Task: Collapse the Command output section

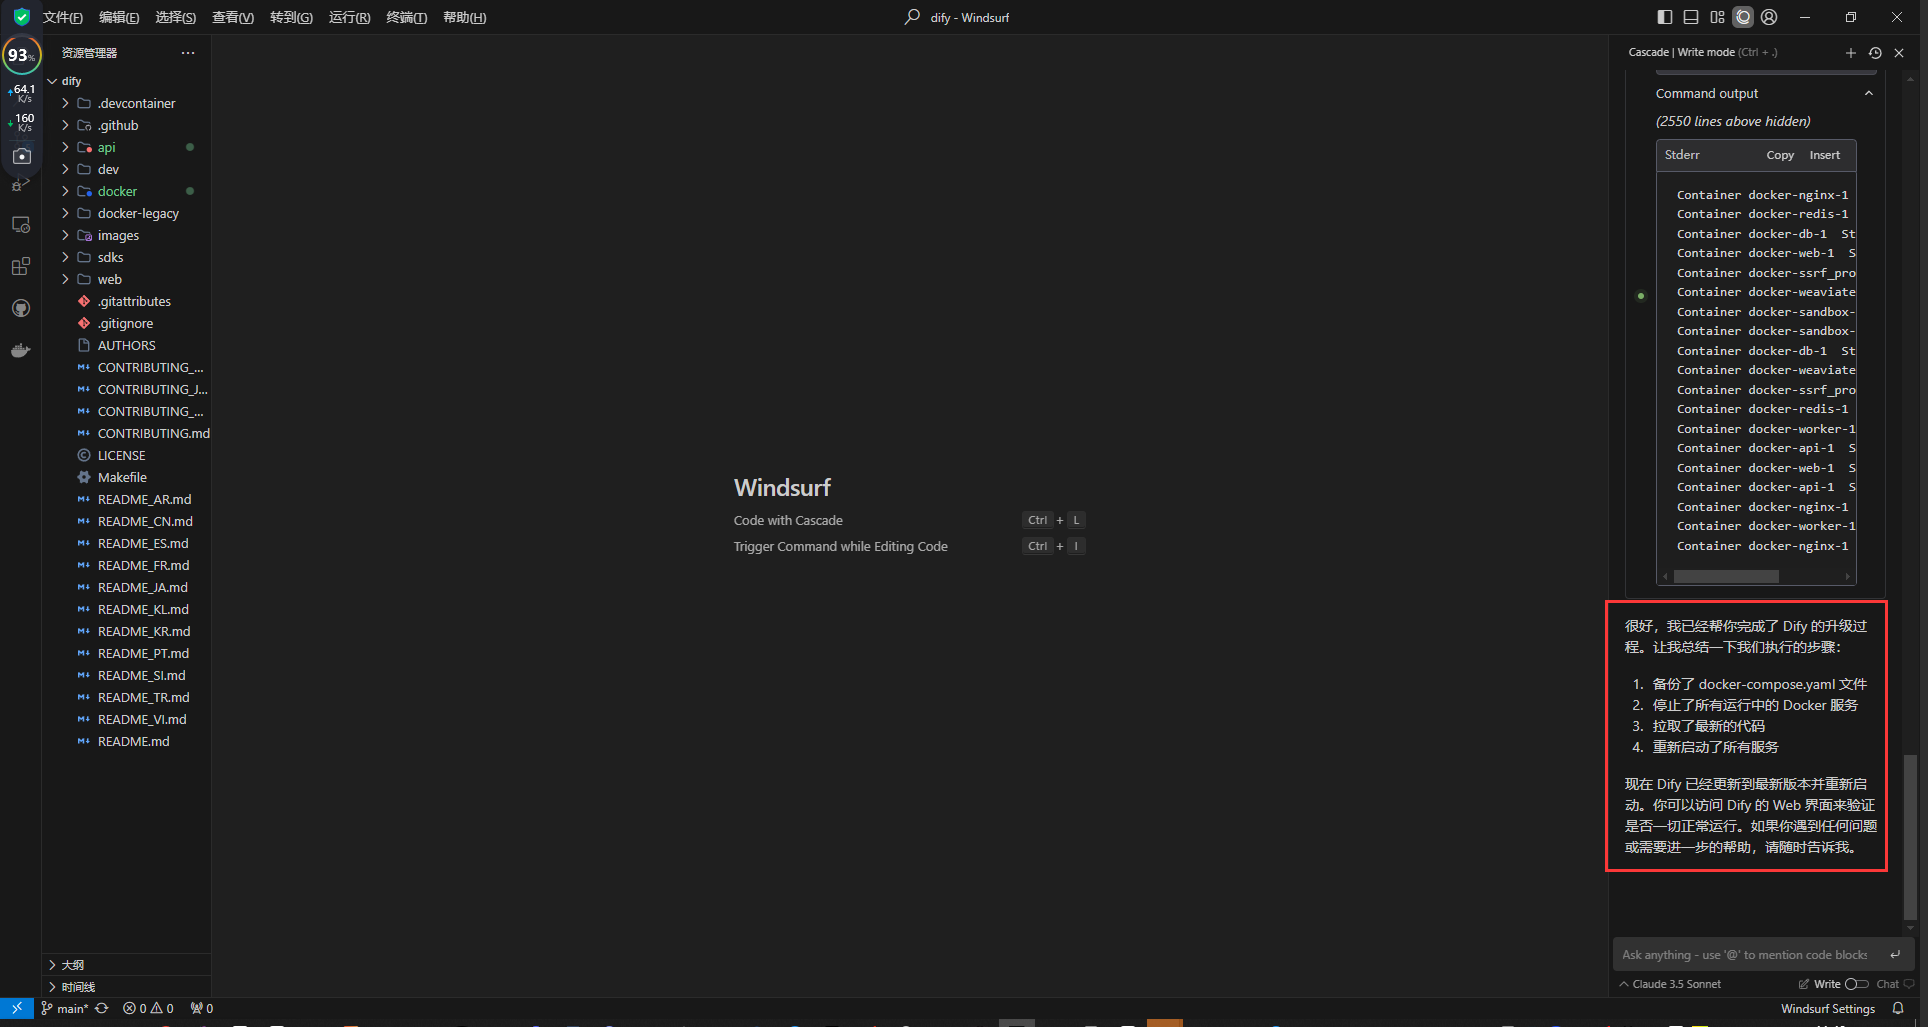Action: 1868,93
